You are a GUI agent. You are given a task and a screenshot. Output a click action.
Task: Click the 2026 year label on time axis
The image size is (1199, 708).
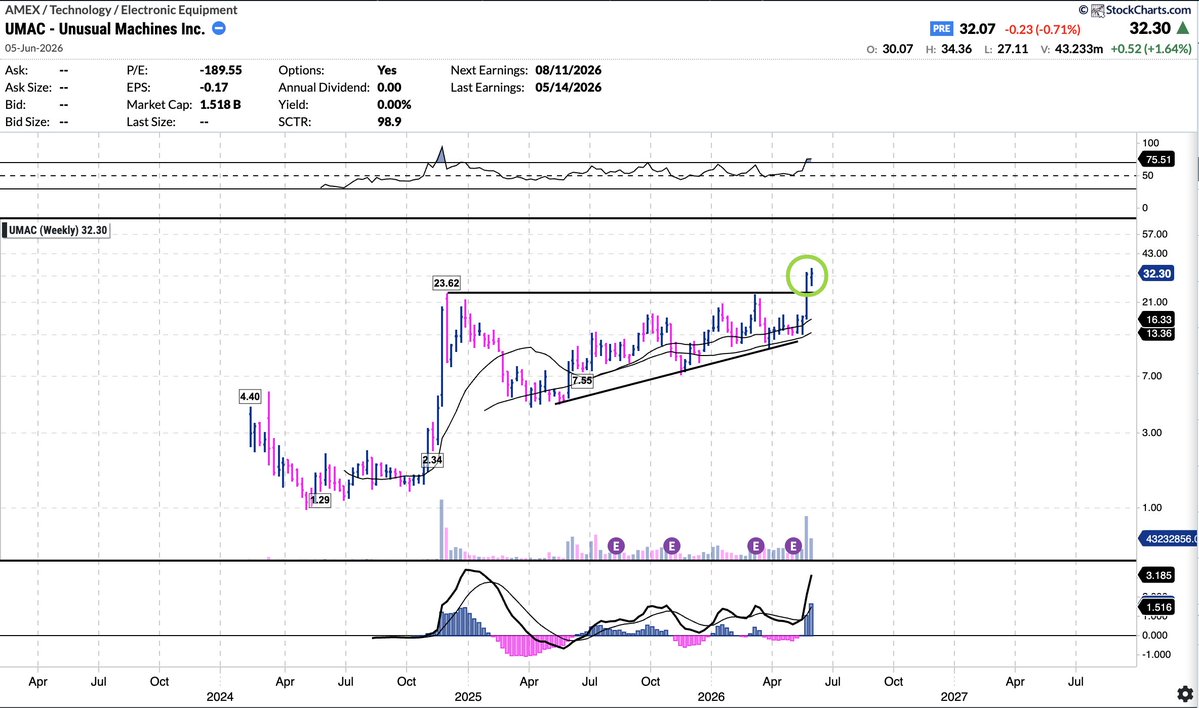(710, 697)
